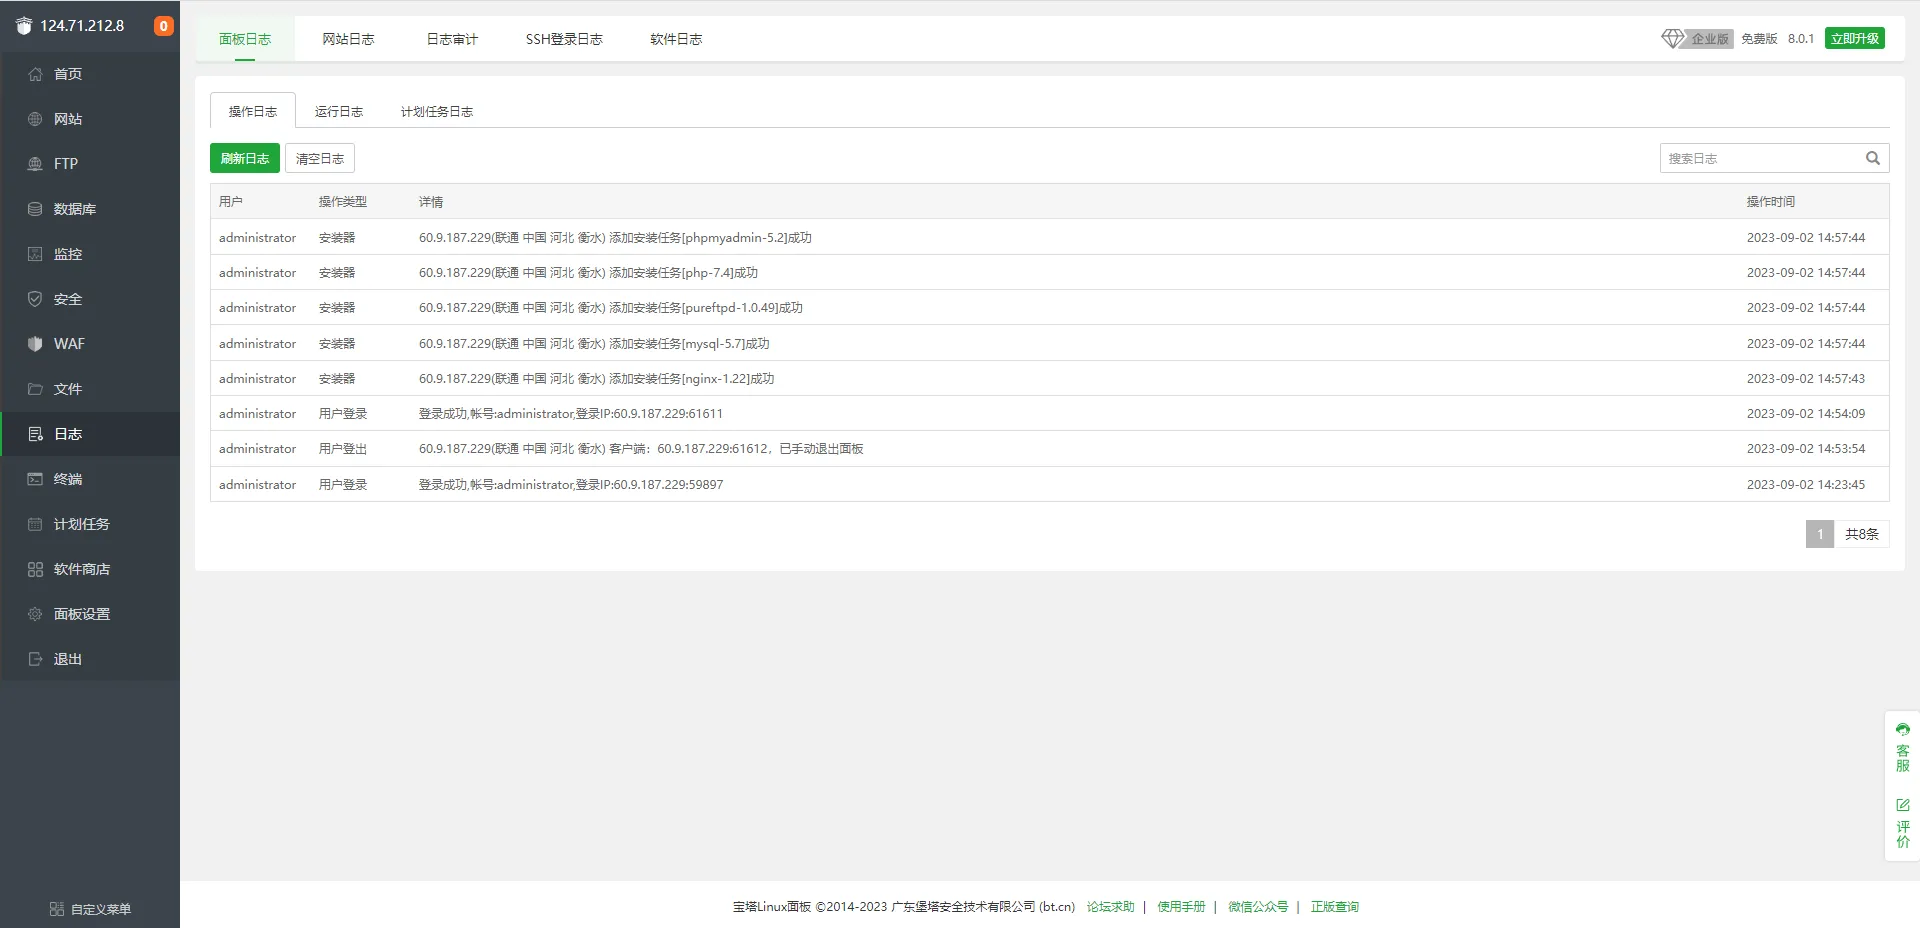The height and width of the screenshot is (928, 1920).
Task: Open the 使用手册 footer link
Action: pyautogui.click(x=1181, y=907)
